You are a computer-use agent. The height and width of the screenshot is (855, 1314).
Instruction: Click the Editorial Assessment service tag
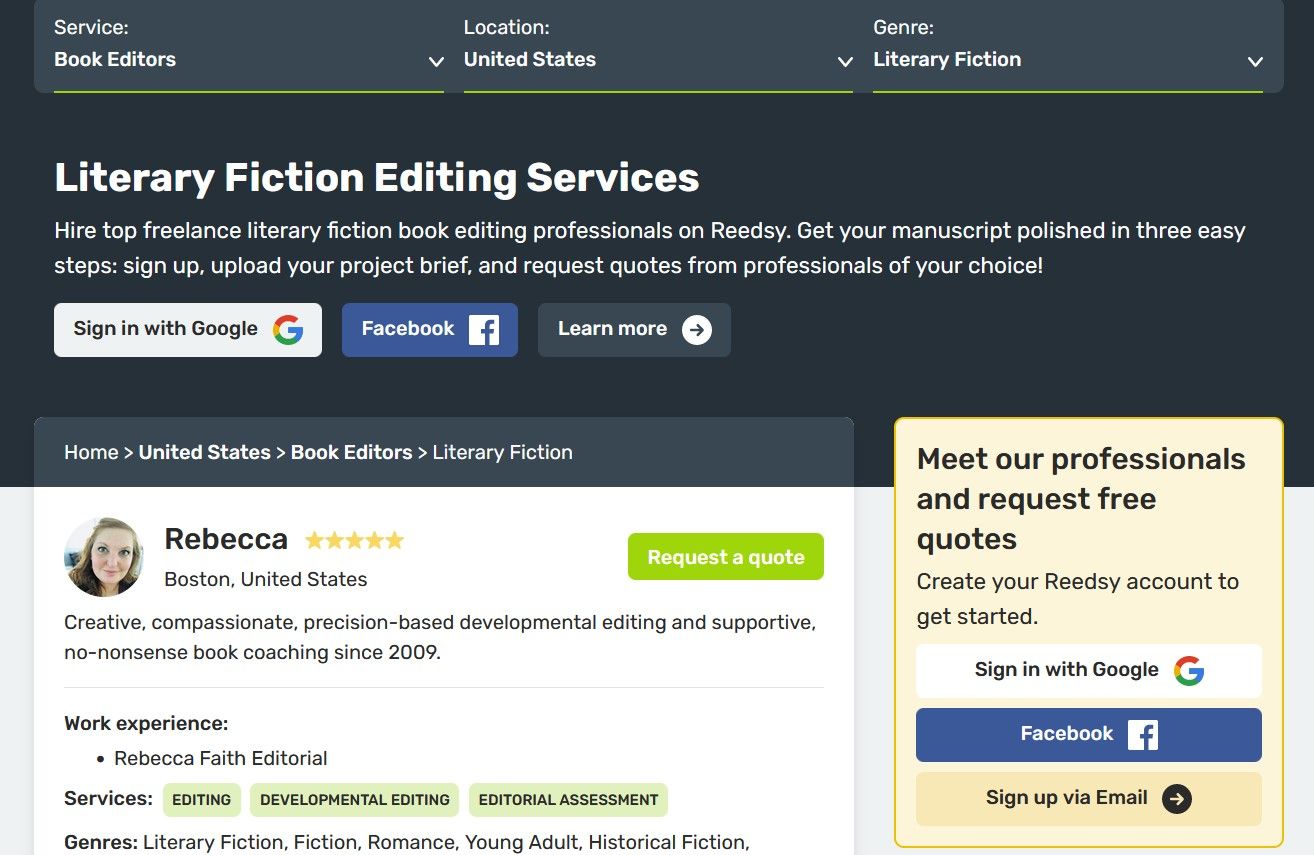pos(568,800)
